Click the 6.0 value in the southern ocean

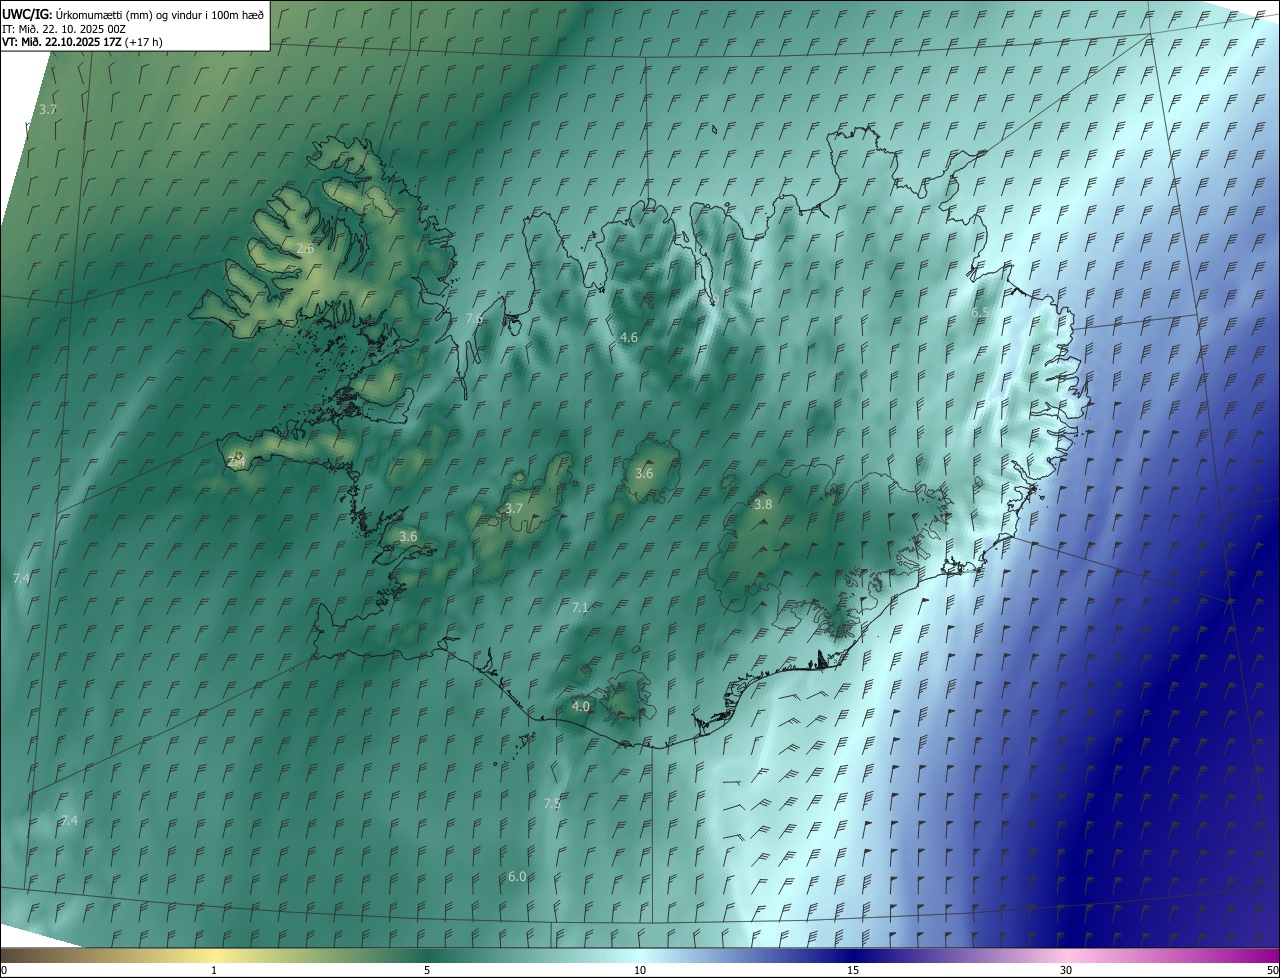[x=517, y=877]
